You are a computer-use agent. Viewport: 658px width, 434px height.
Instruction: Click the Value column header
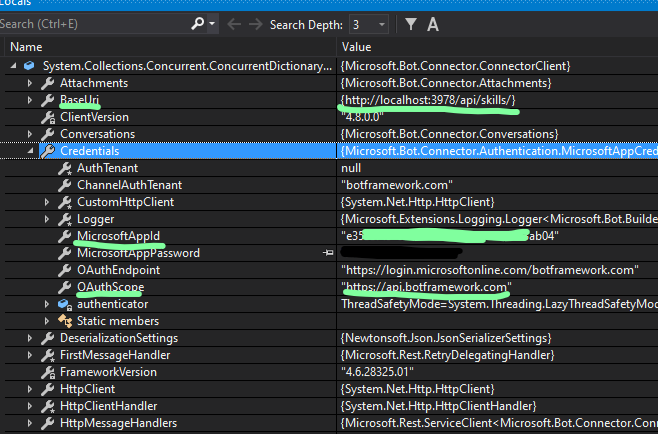pyautogui.click(x=356, y=47)
